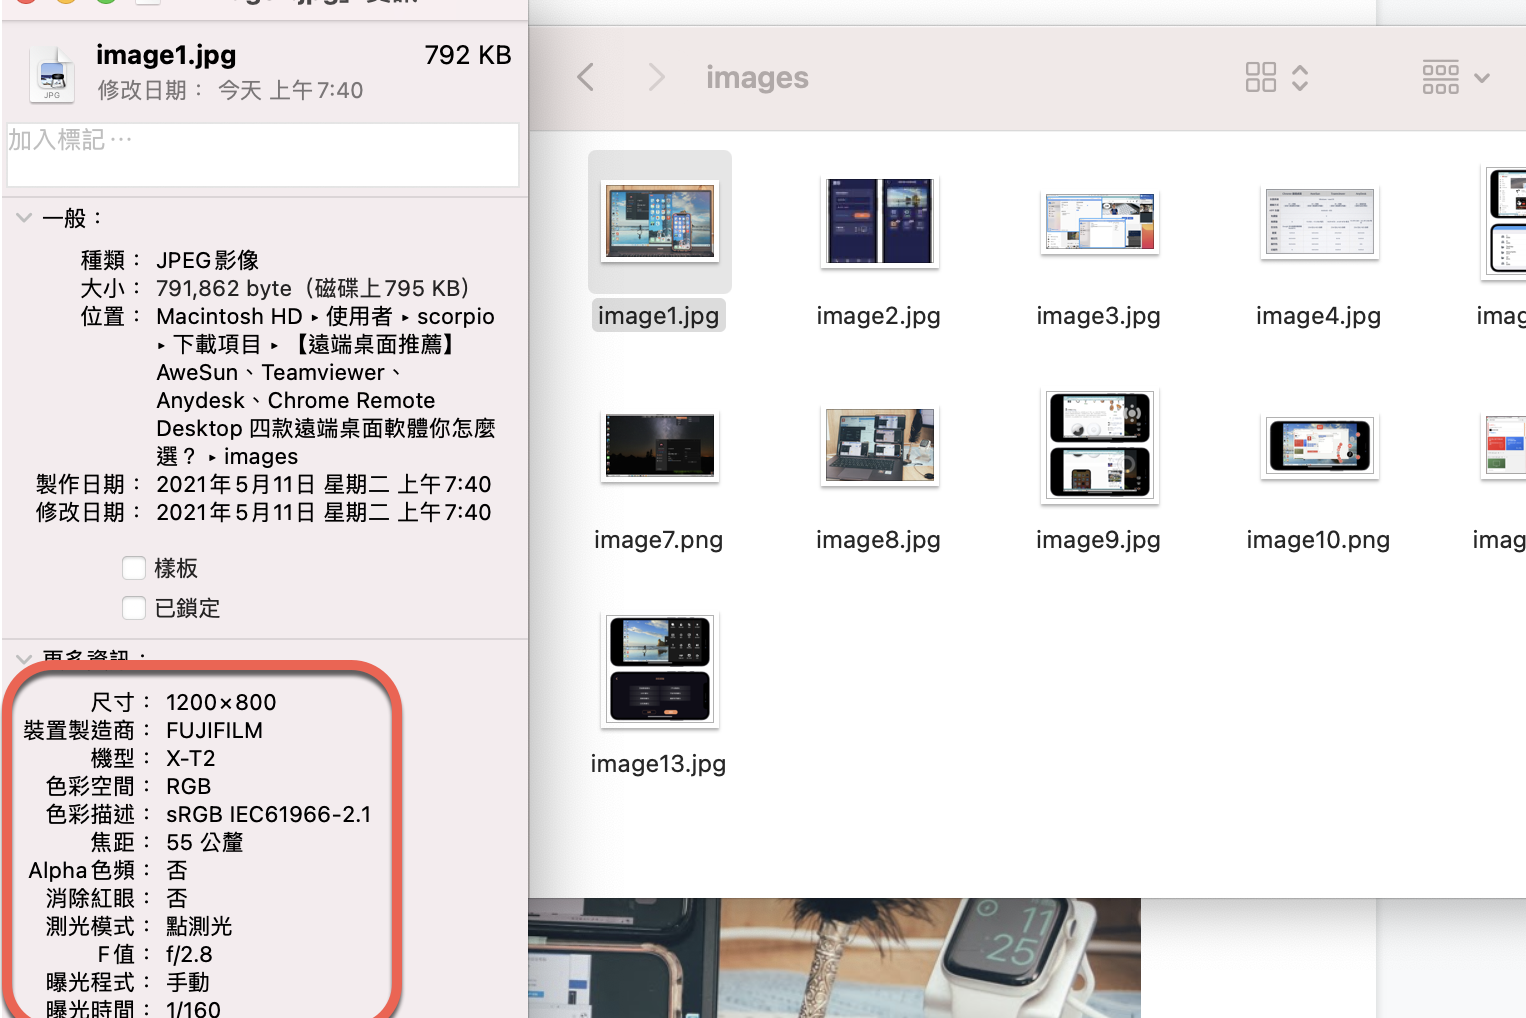Screen dimensions: 1526x1018
Task: Click the grouping options icon in the toolbar
Action: pyautogui.click(x=1440, y=77)
